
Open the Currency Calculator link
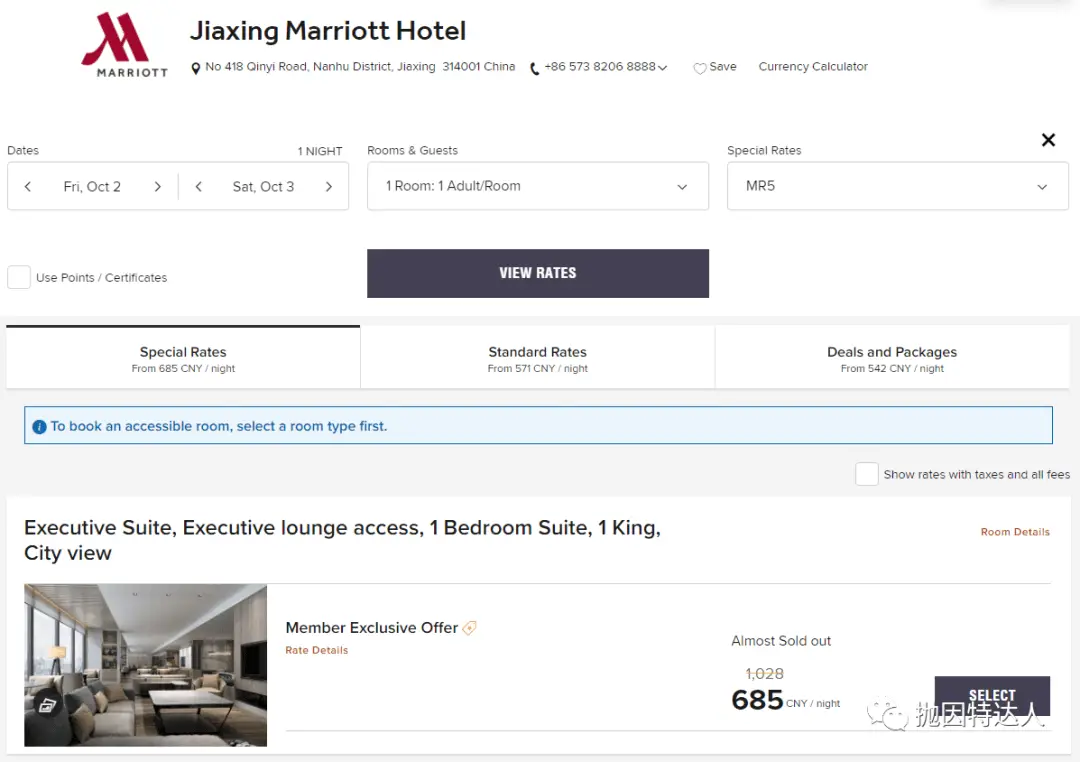pos(813,67)
